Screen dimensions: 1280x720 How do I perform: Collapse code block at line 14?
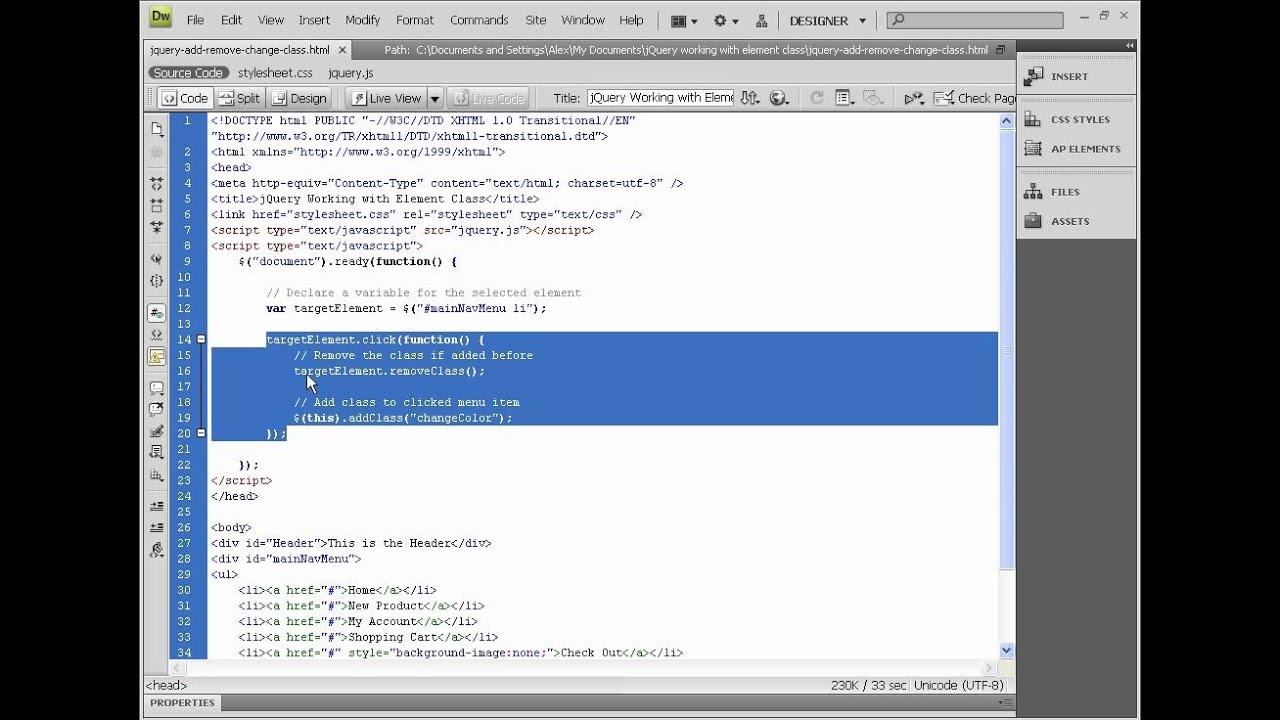[x=201, y=339]
